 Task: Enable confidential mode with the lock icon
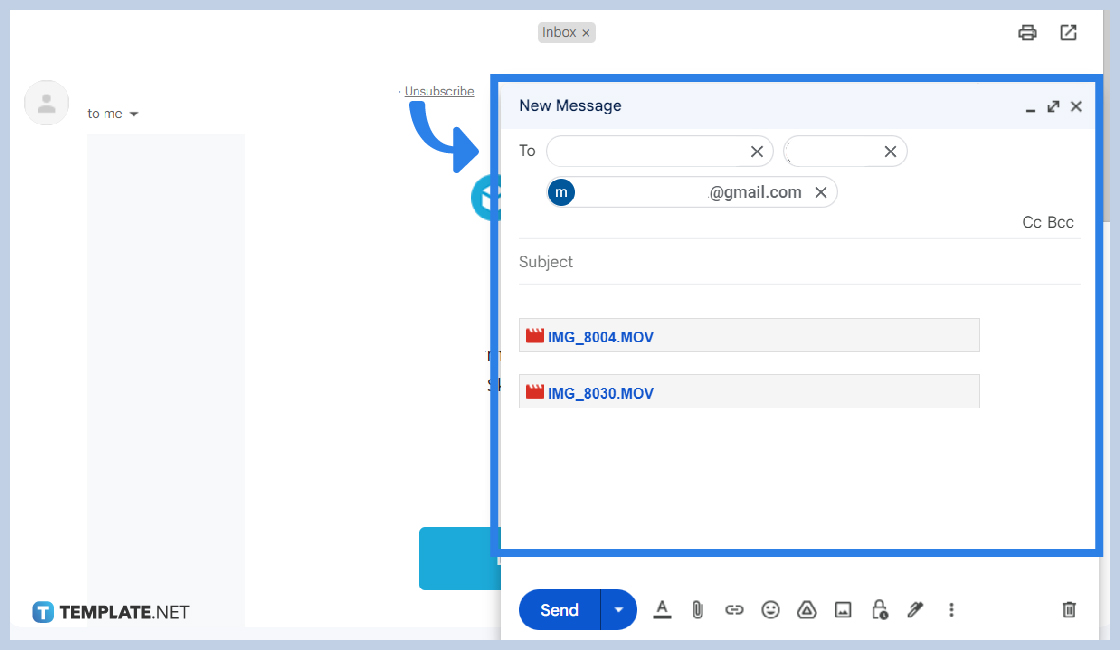click(x=879, y=609)
